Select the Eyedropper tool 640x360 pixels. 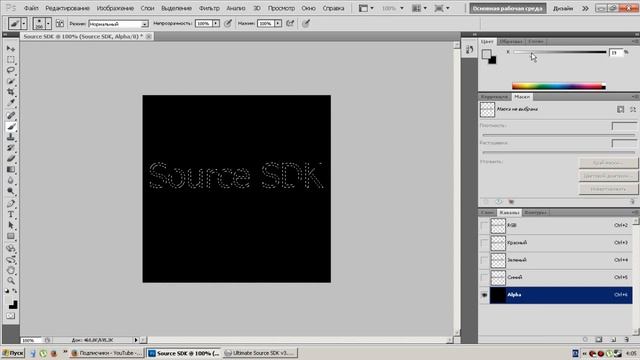pyautogui.click(x=11, y=102)
